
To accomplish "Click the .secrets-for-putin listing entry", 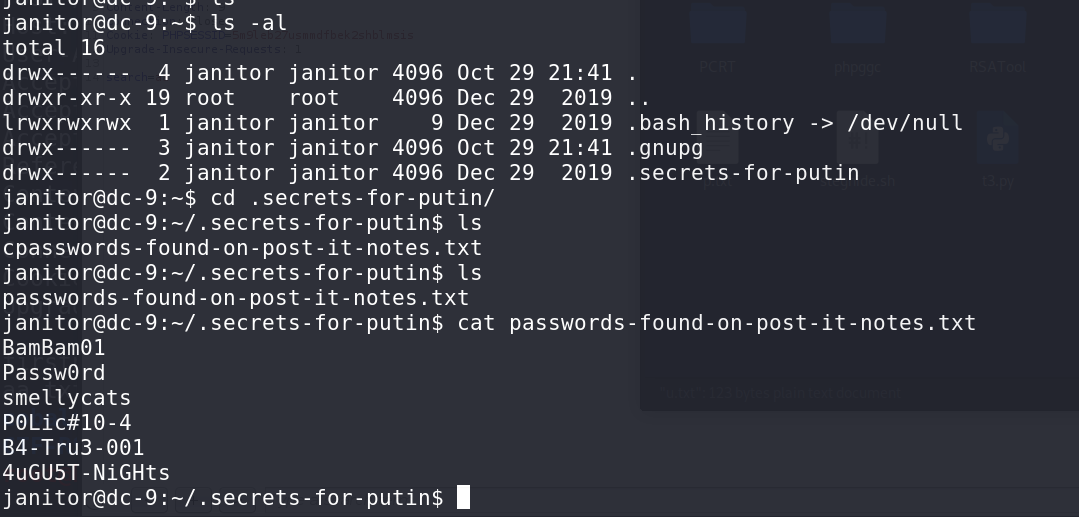I will coord(742,173).
